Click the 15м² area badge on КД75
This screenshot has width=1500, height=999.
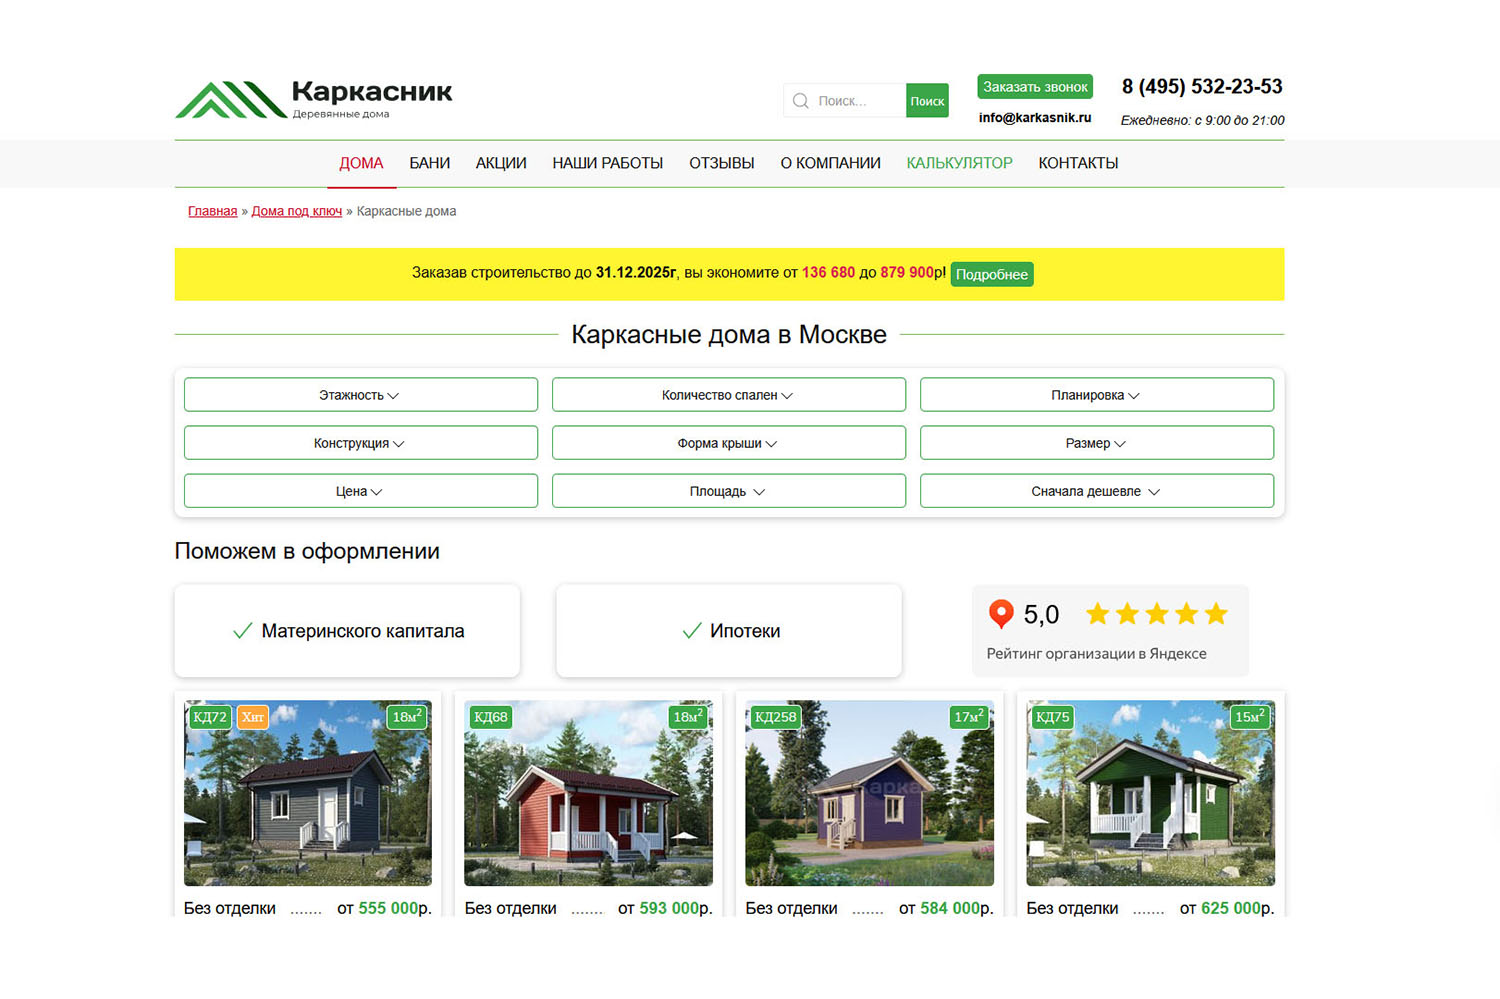pos(1249,717)
